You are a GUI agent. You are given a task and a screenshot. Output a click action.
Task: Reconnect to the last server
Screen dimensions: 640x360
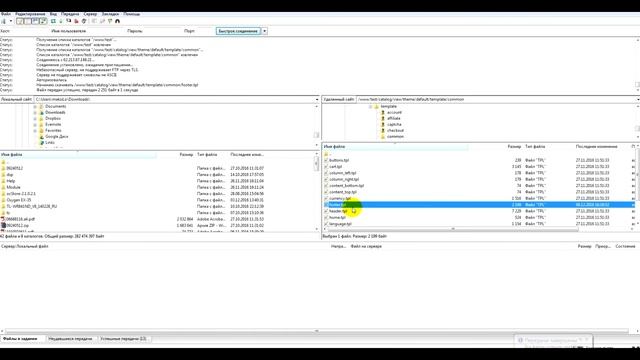tap(84, 21)
